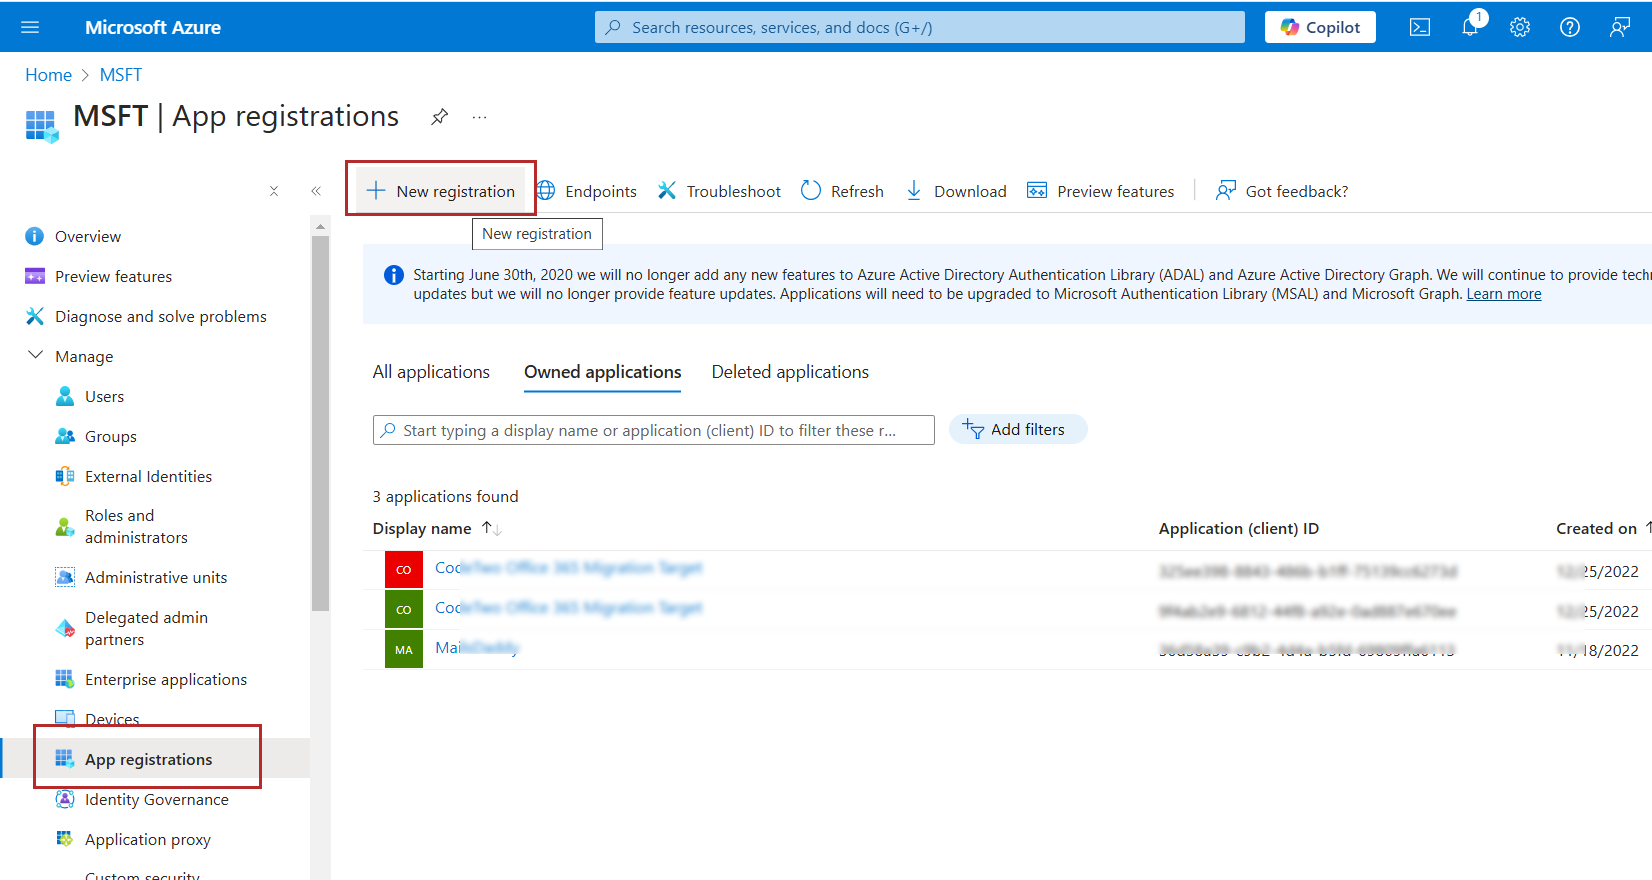Open the application with the red CO icon
Viewport: 1652px width, 880px height.
point(568,568)
